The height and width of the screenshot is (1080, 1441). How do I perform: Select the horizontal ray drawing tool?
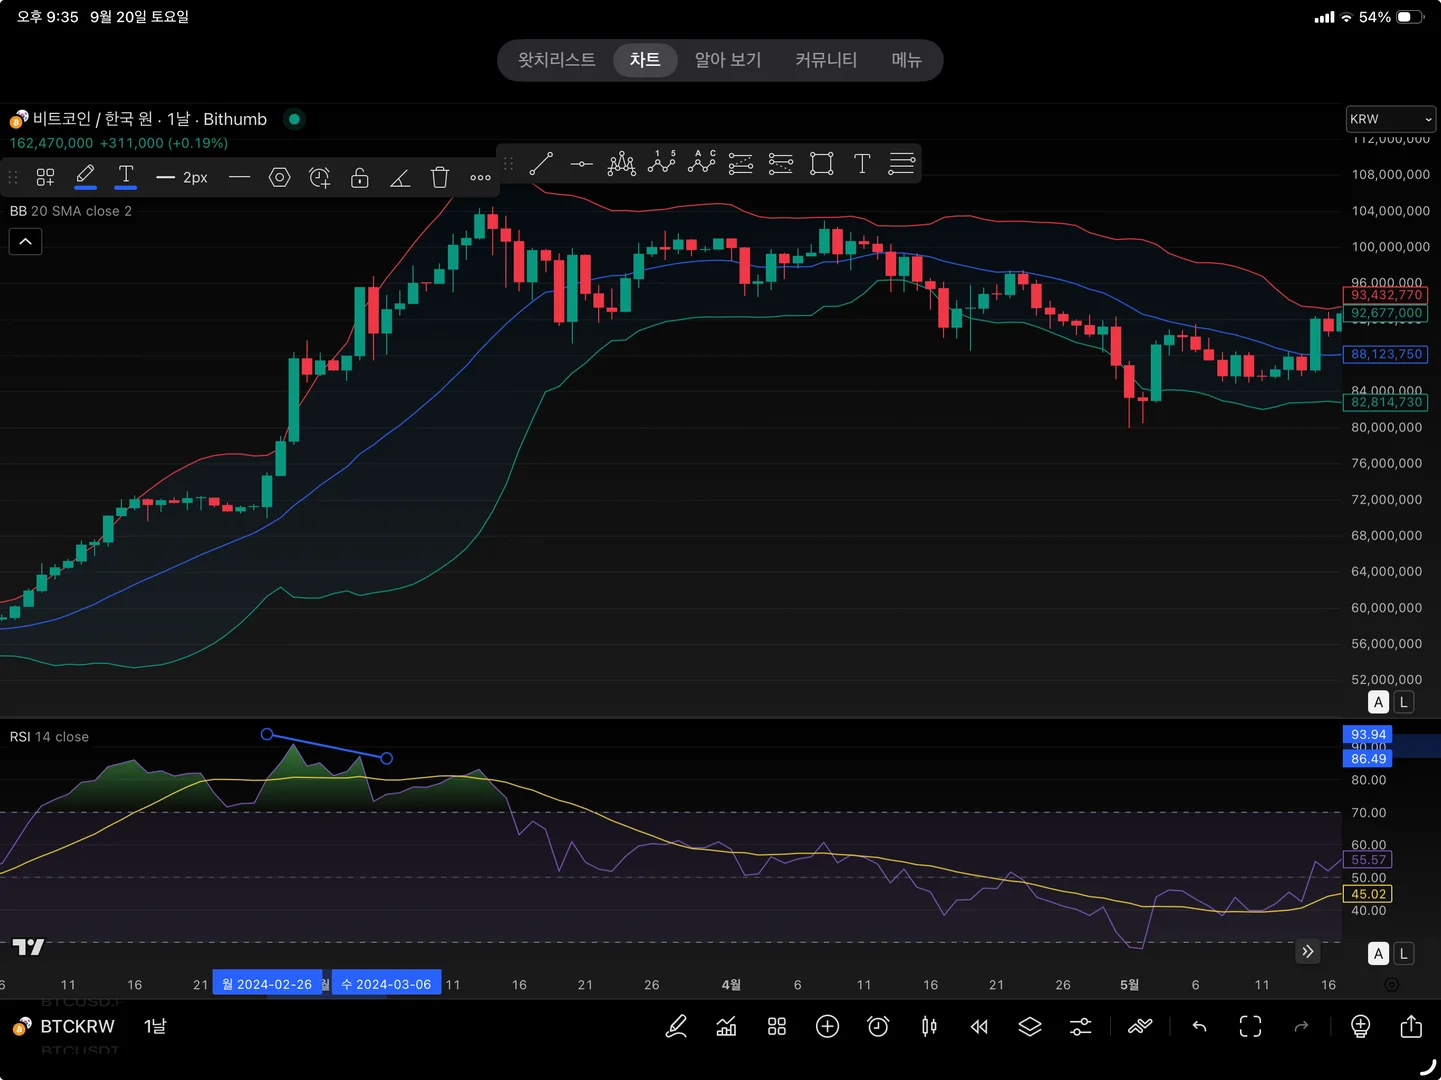tap(581, 164)
